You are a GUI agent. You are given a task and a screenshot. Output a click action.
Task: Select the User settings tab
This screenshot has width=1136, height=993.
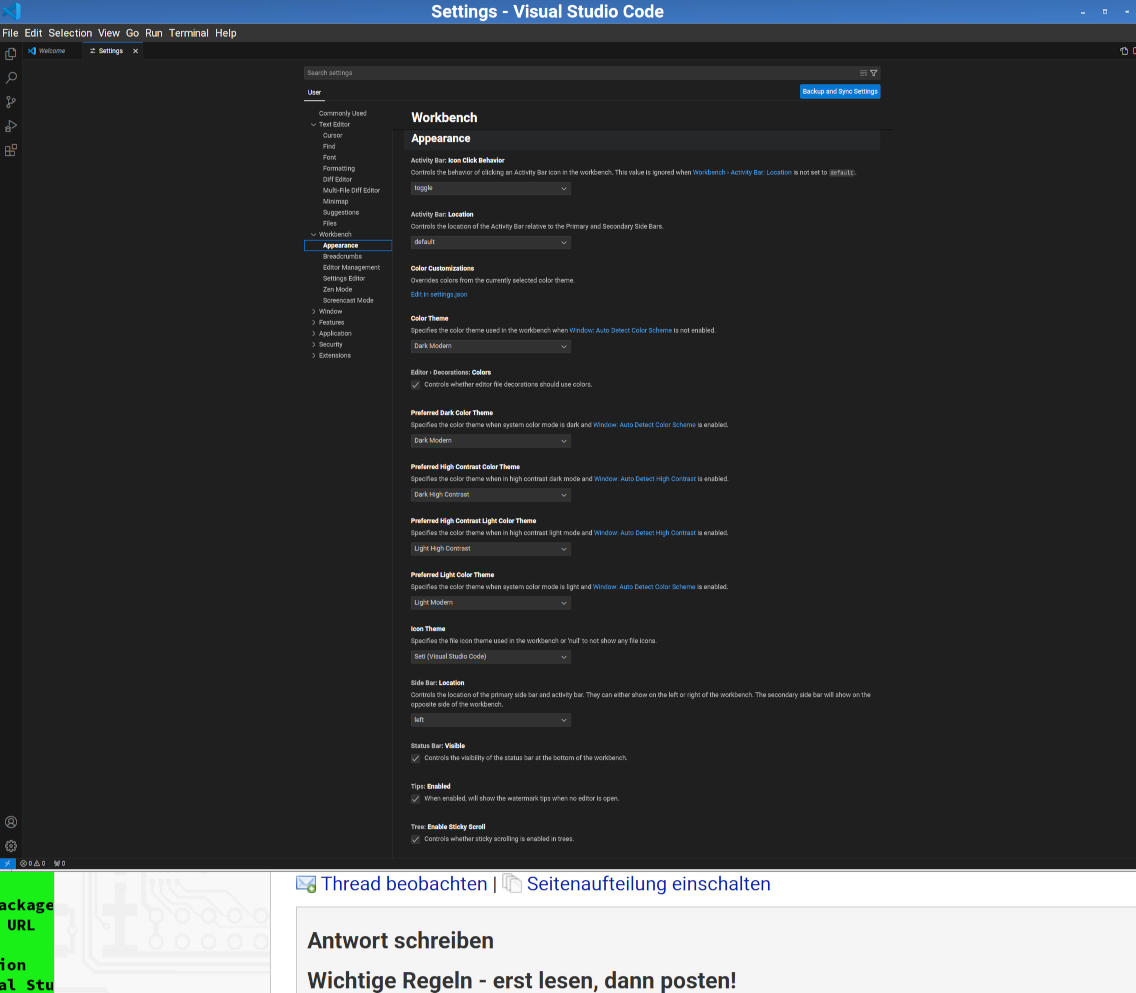click(314, 93)
